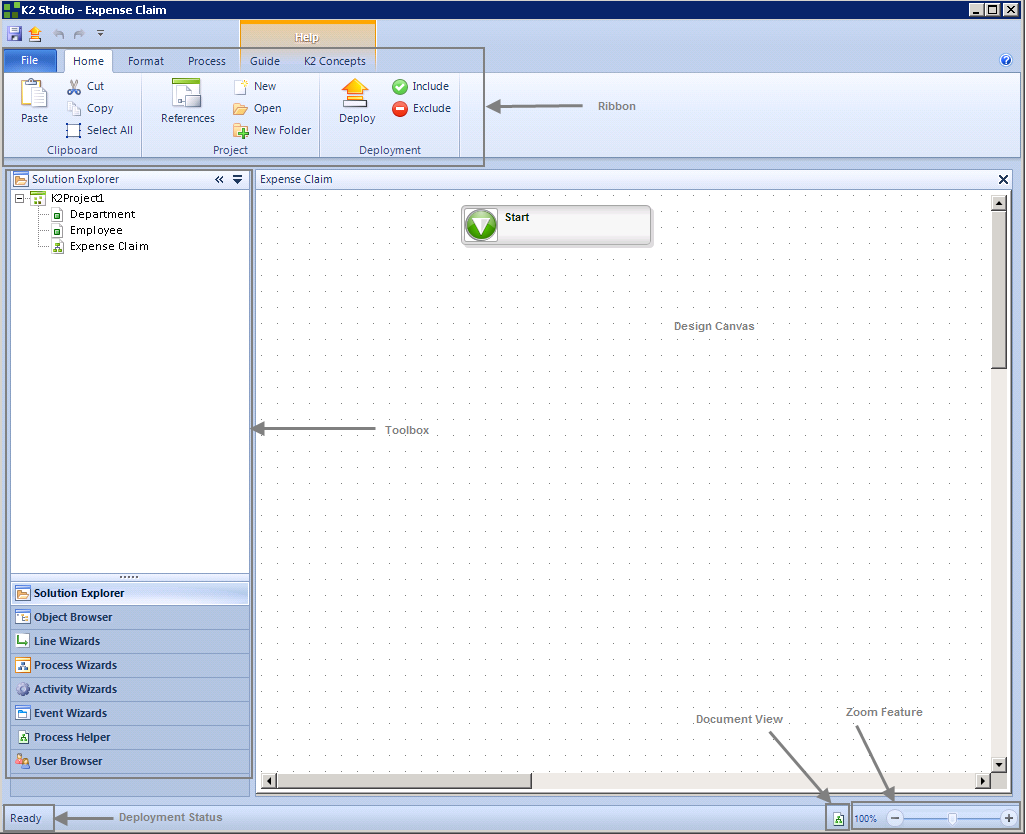Open the K2 Concepts tab

tap(335, 61)
